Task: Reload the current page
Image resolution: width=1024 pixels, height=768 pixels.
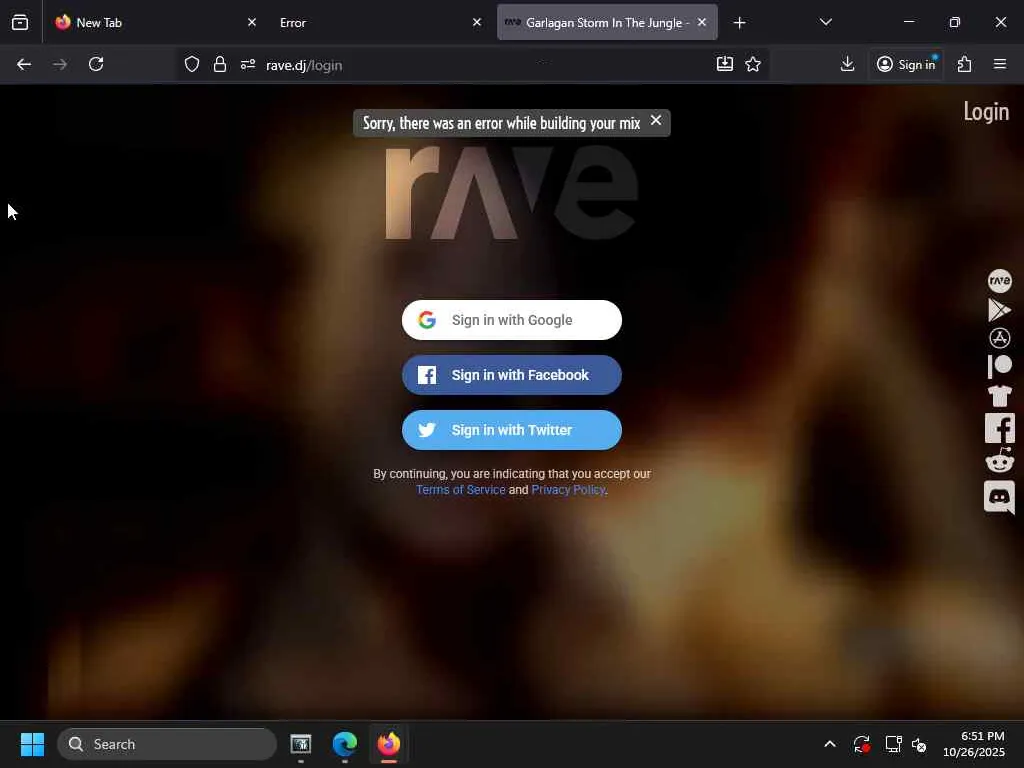Action: 96,65
